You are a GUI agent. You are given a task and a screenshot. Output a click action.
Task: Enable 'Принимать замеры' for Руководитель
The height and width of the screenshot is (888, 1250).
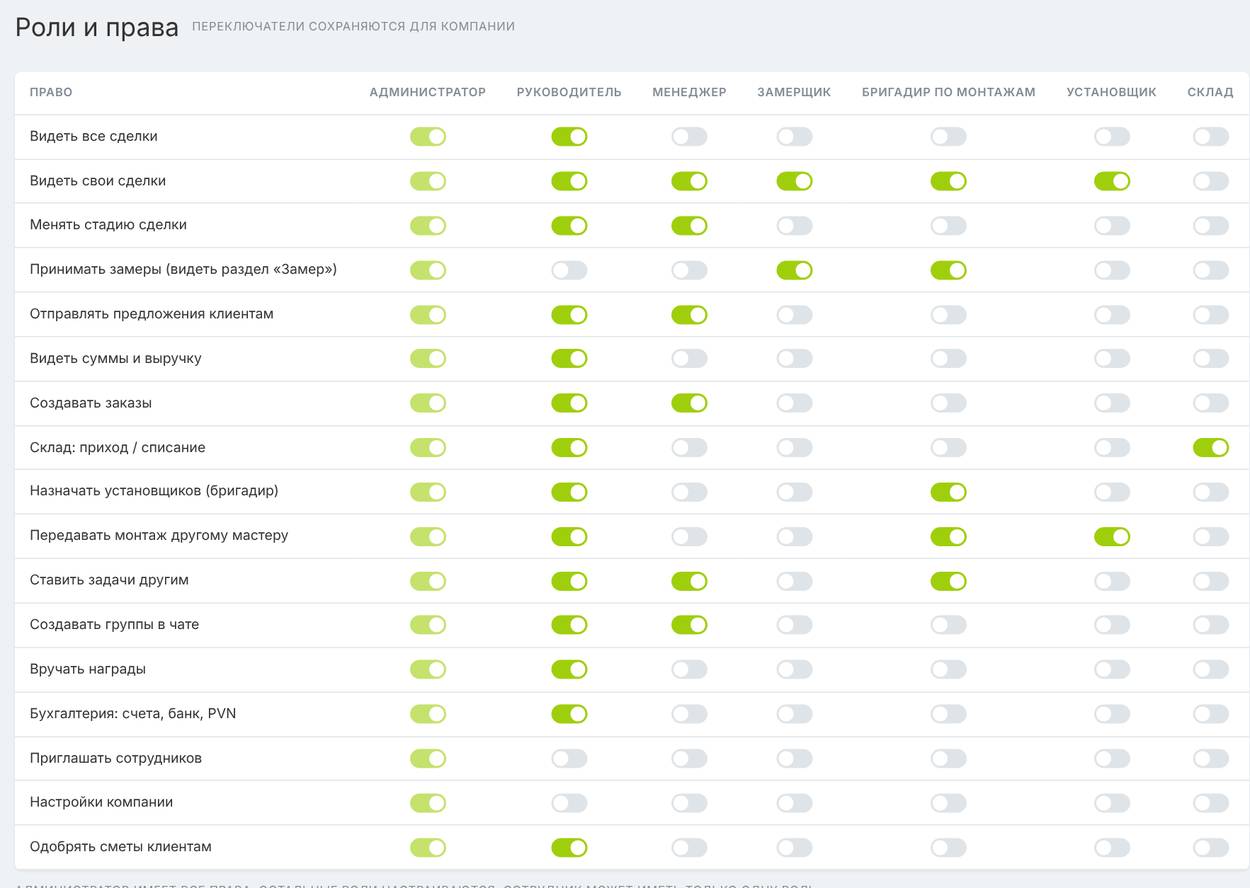click(x=569, y=270)
